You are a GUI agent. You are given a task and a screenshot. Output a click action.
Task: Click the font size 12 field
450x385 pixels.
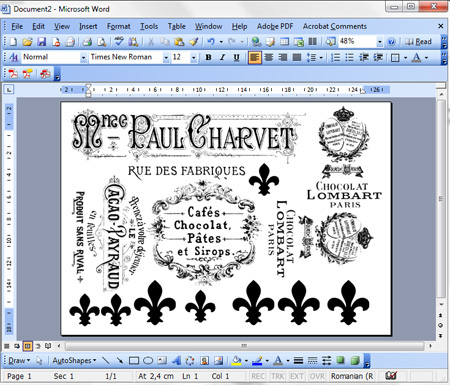pos(180,57)
